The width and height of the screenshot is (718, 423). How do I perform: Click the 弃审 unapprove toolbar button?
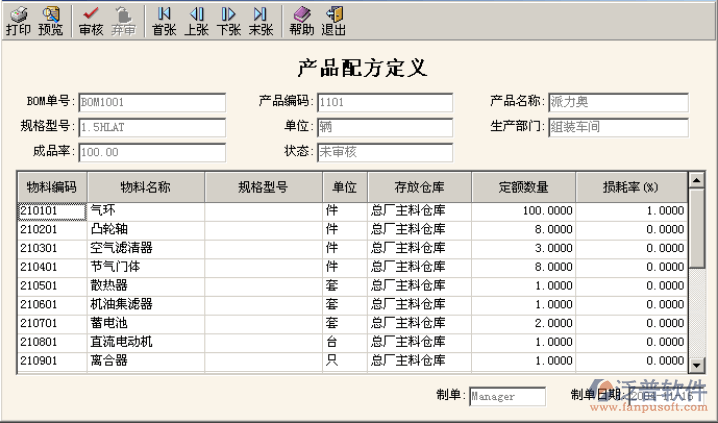(123, 20)
